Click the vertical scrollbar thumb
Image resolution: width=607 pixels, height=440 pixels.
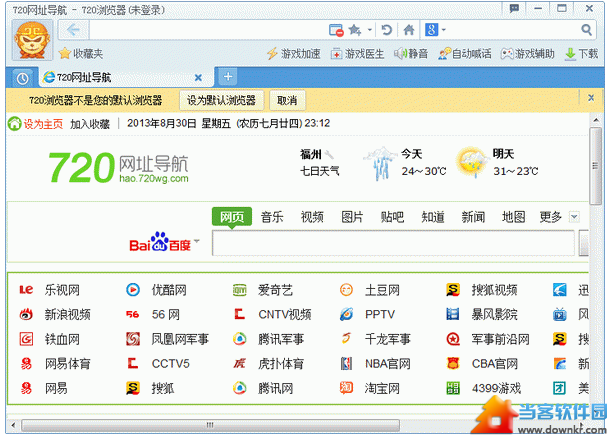coord(595,166)
